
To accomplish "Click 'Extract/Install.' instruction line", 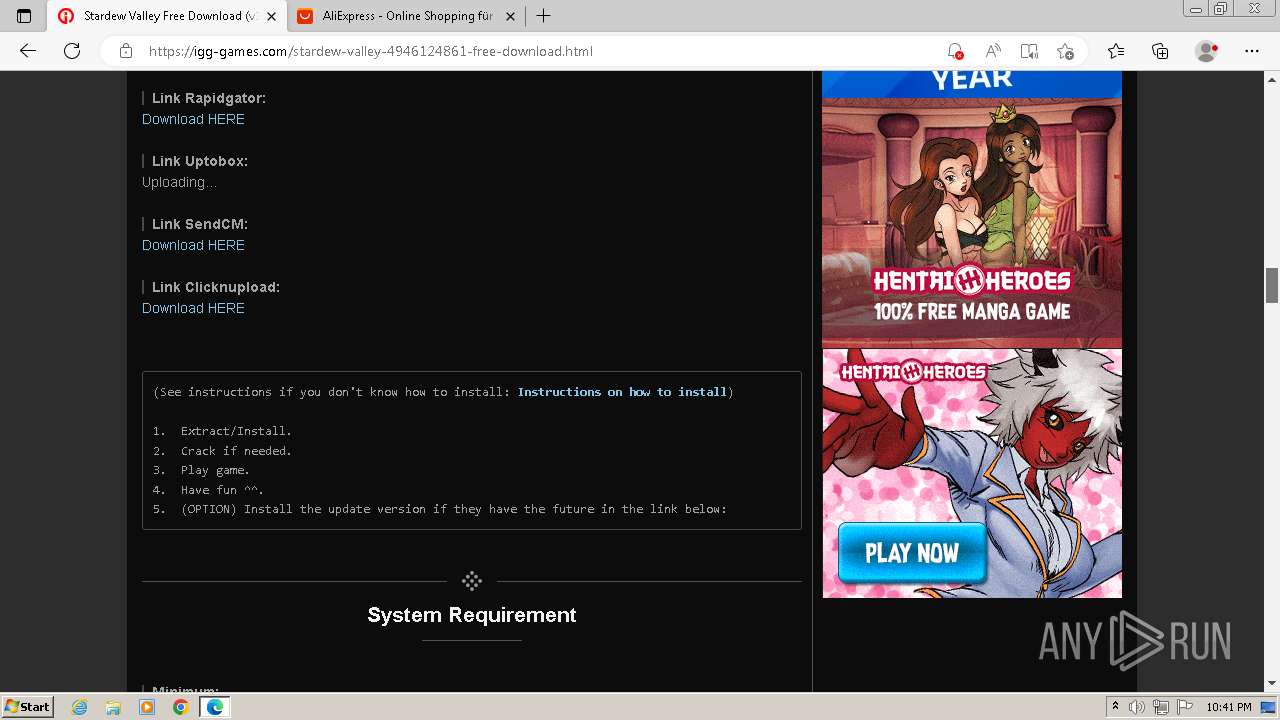I will tap(236, 431).
